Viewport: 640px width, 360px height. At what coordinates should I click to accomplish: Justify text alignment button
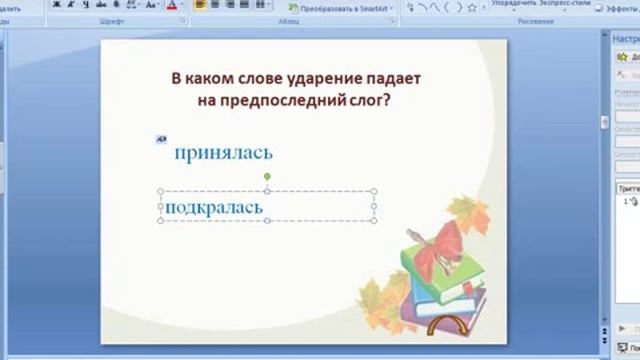pos(244,4)
